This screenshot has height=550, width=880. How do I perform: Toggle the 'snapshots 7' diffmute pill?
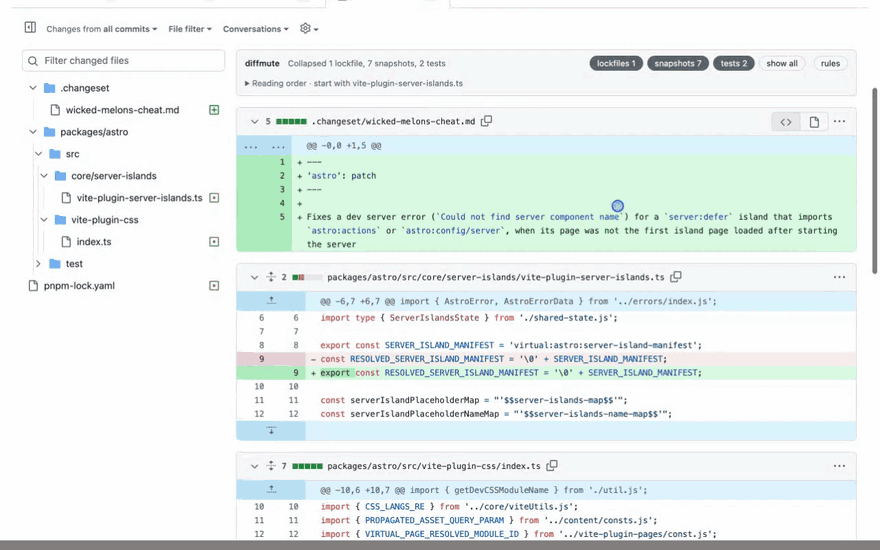point(678,63)
